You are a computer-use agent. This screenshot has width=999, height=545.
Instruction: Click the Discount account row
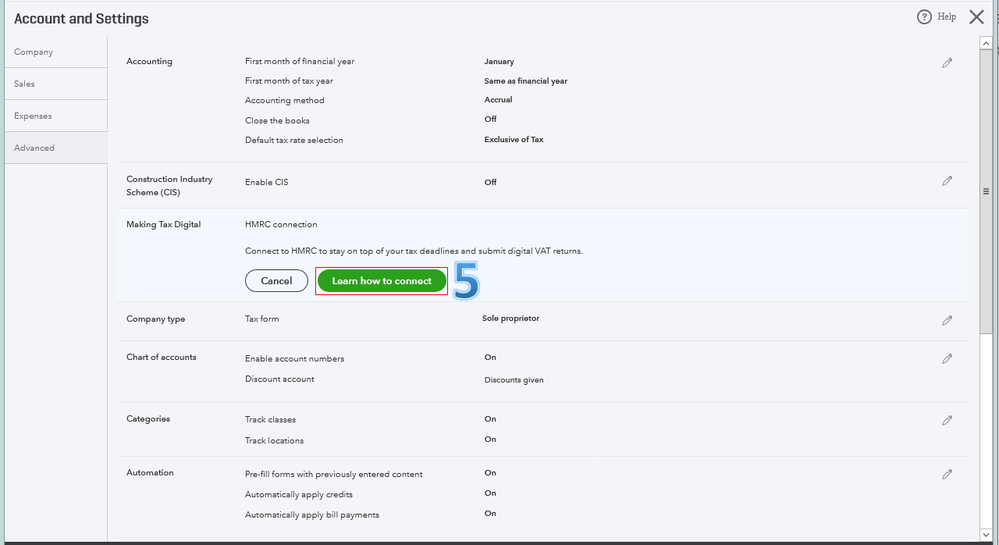point(280,379)
